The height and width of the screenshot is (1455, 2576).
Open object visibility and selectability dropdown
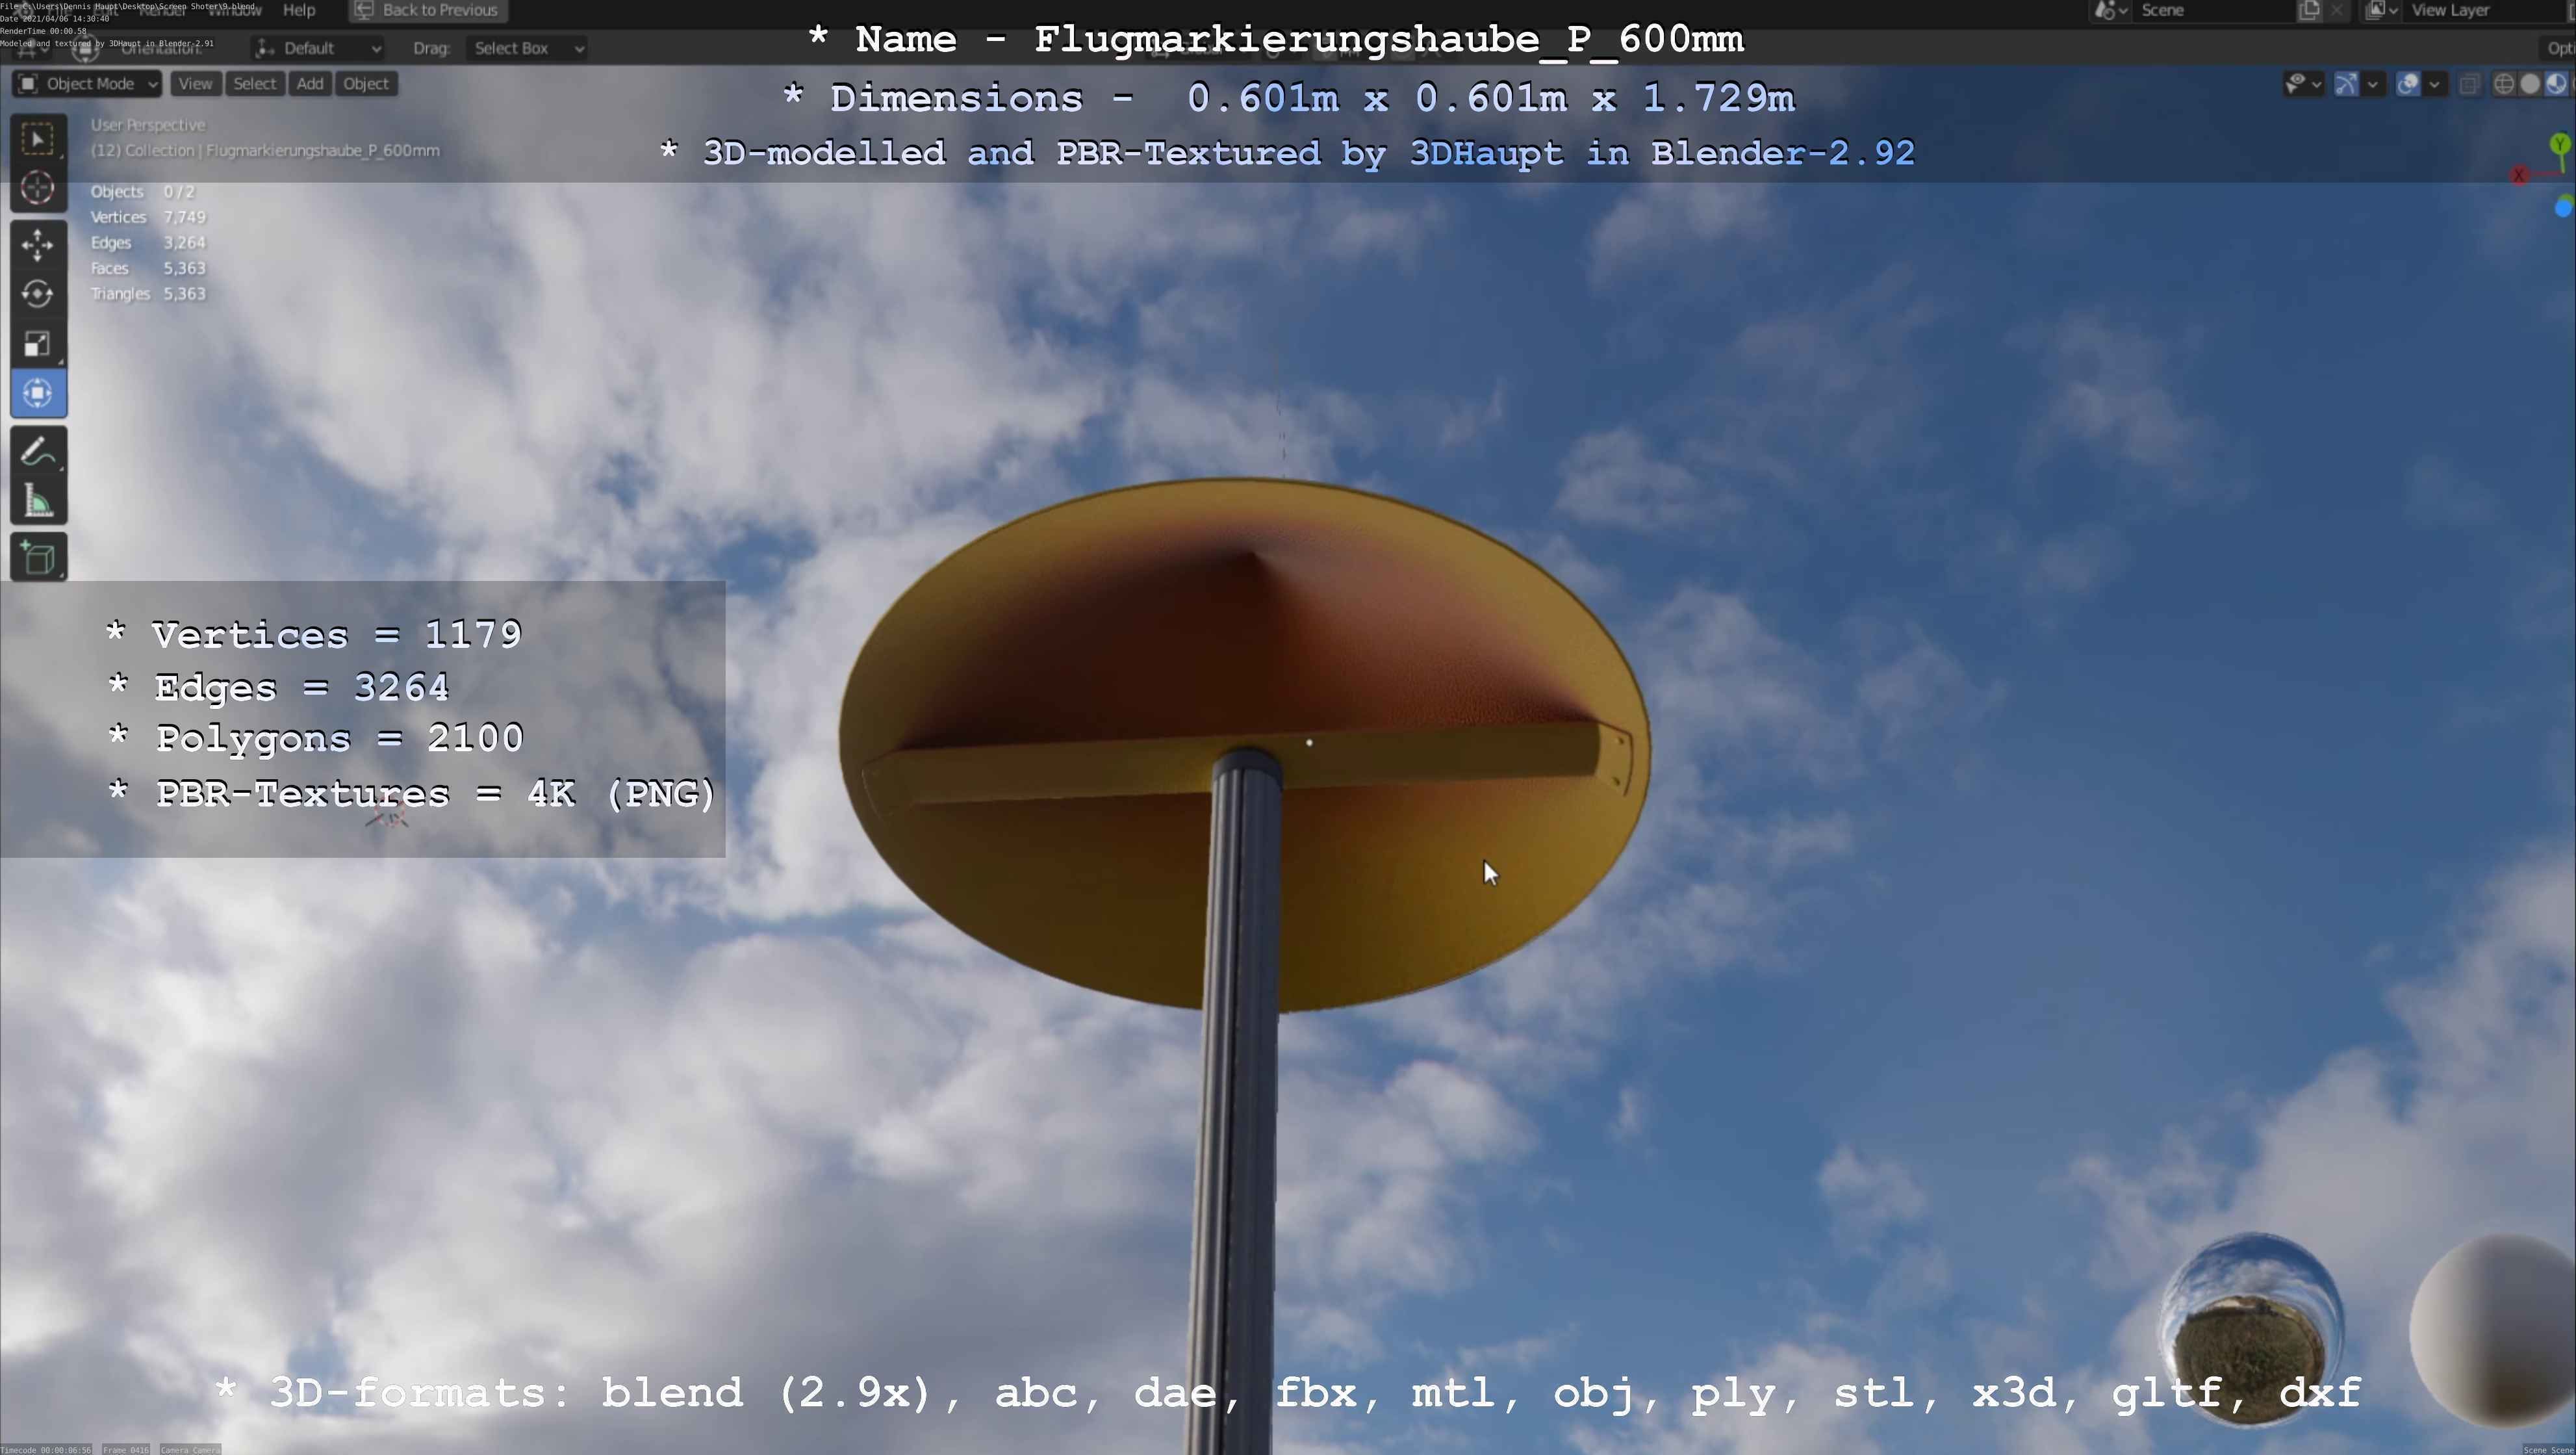[x=2304, y=84]
